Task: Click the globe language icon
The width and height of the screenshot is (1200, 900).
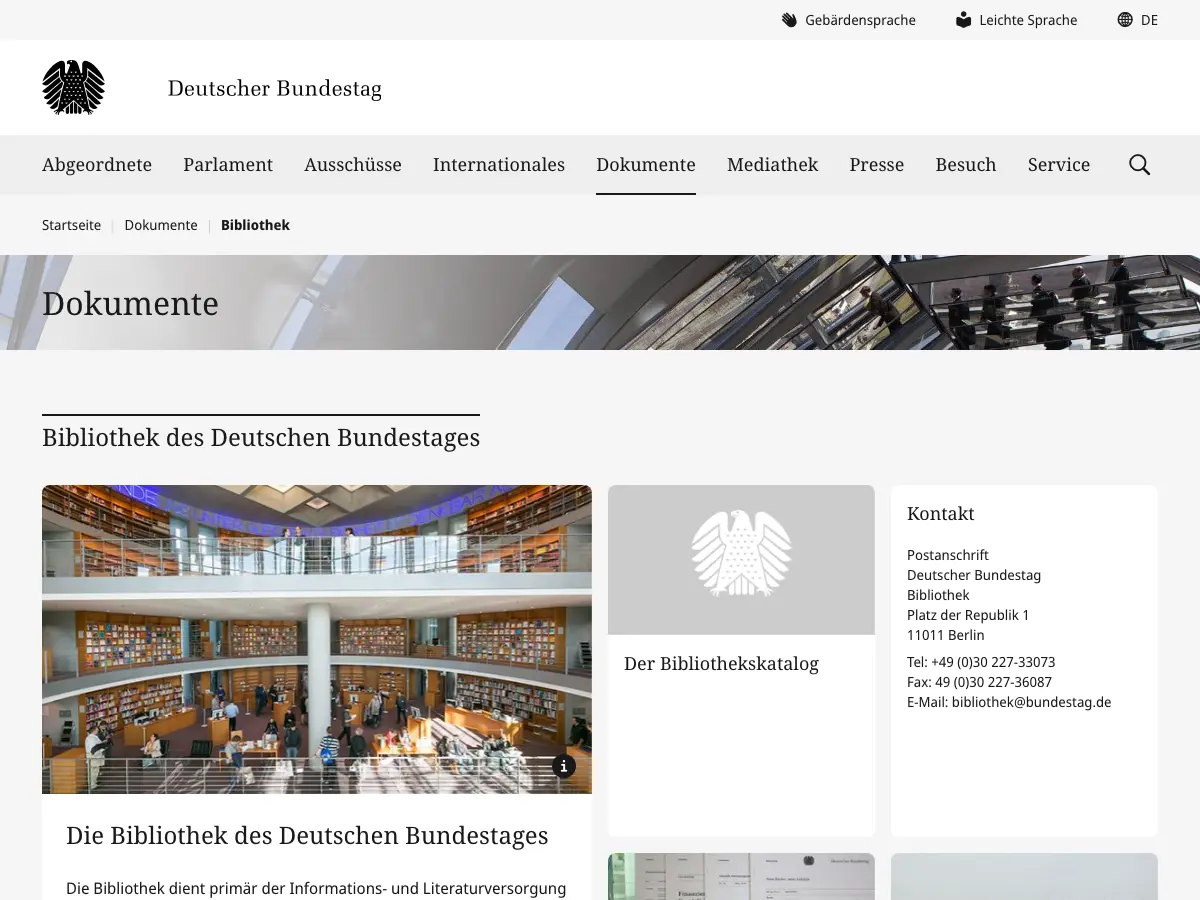Action: (1125, 20)
